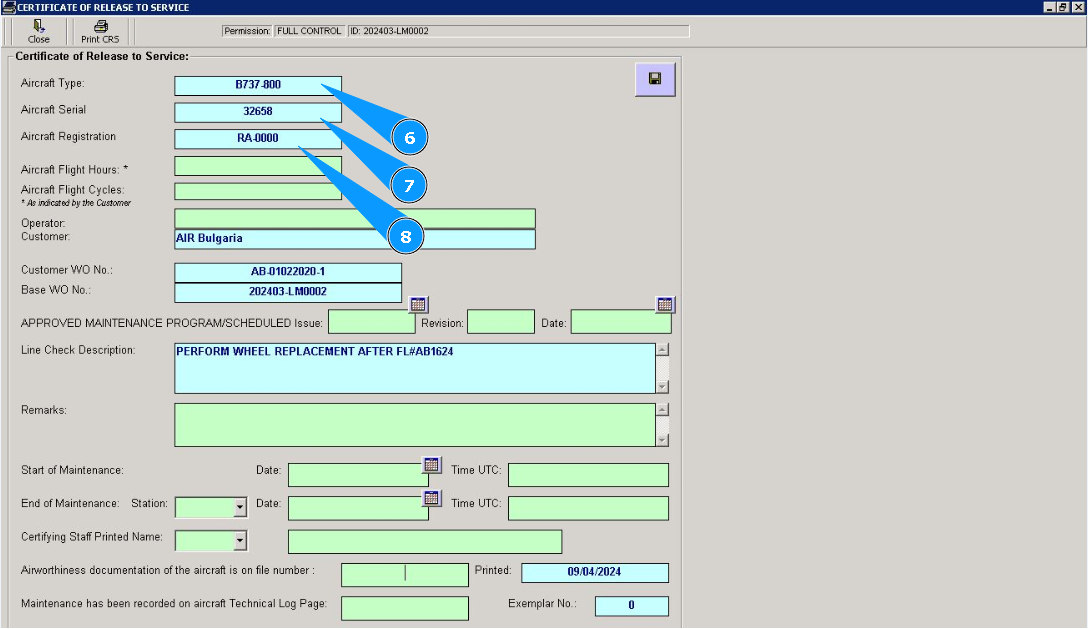Viewport: 1088px width, 629px height.
Task: Click the window title bar application icon
Action: [8, 7]
